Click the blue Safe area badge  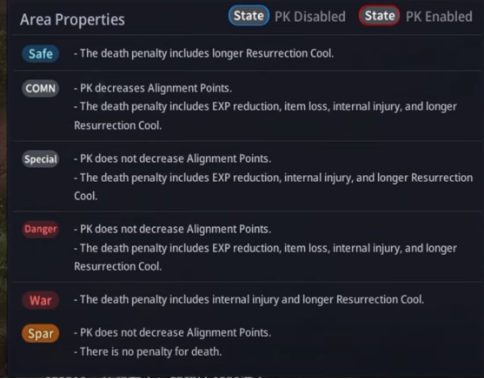coord(40,54)
